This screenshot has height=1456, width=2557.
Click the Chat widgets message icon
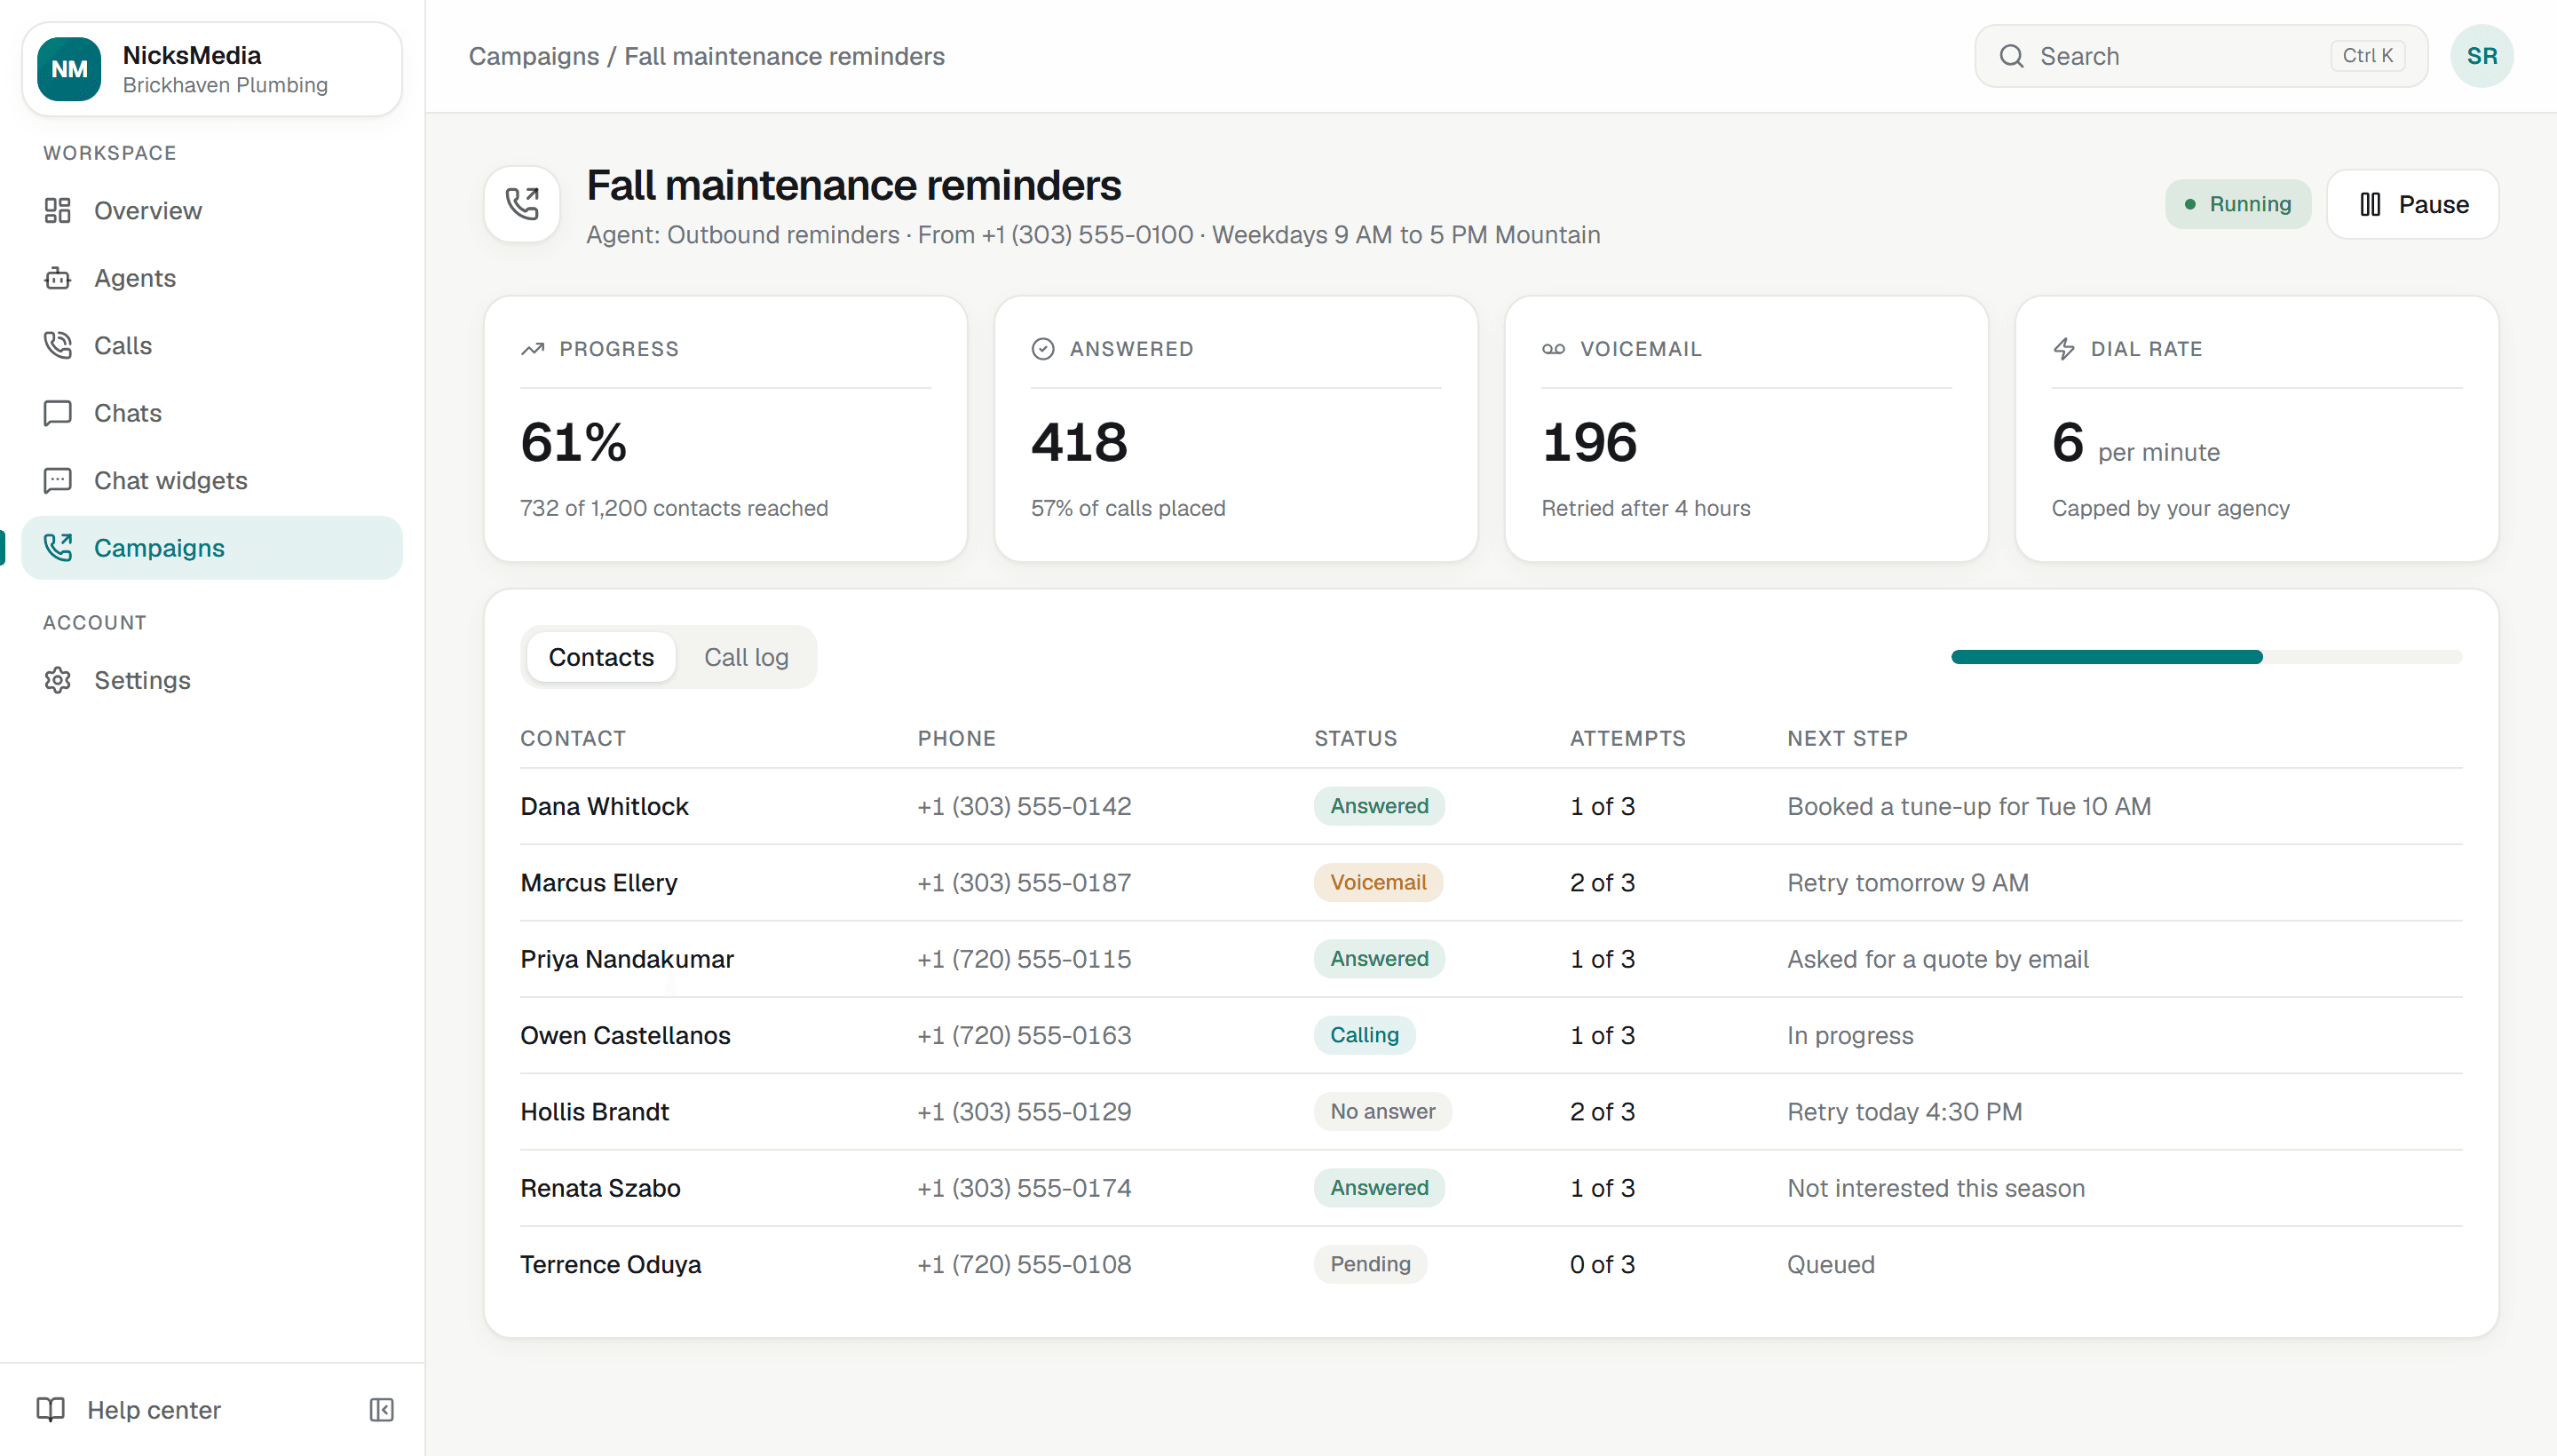point(58,481)
